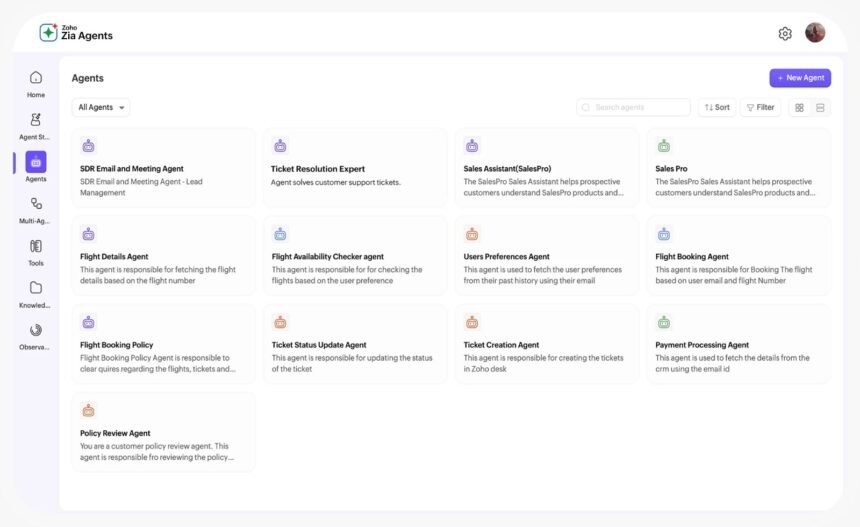Image resolution: width=860 pixels, height=527 pixels.
Task: Open the Multi-Agent sidebar icon
Action: pos(36,203)
